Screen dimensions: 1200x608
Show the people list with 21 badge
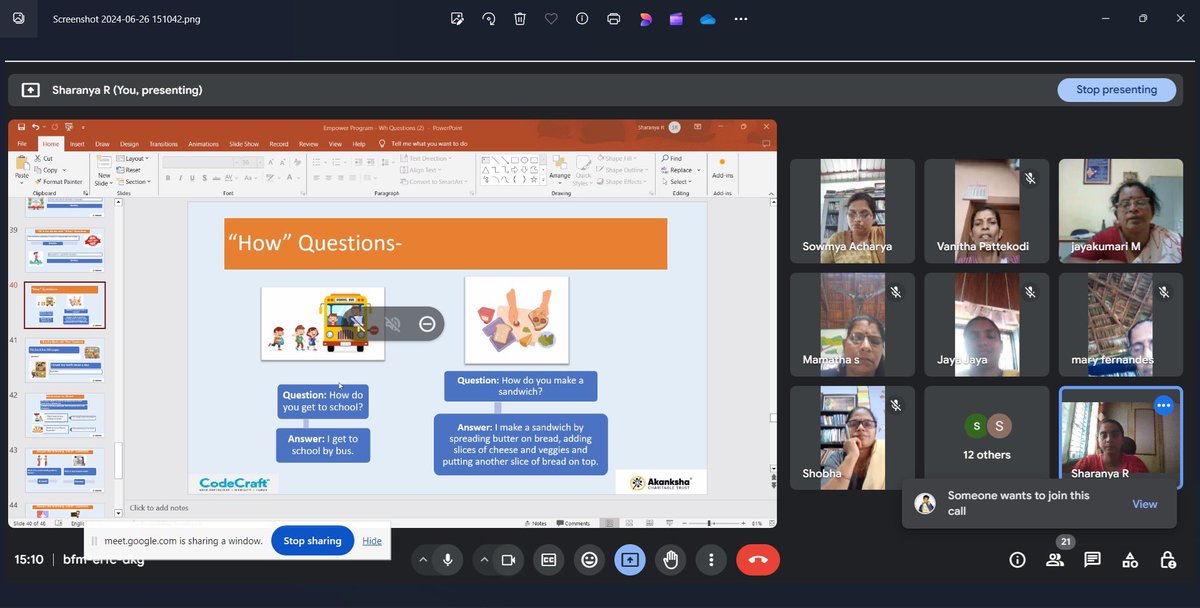[x=1055, y=559]
